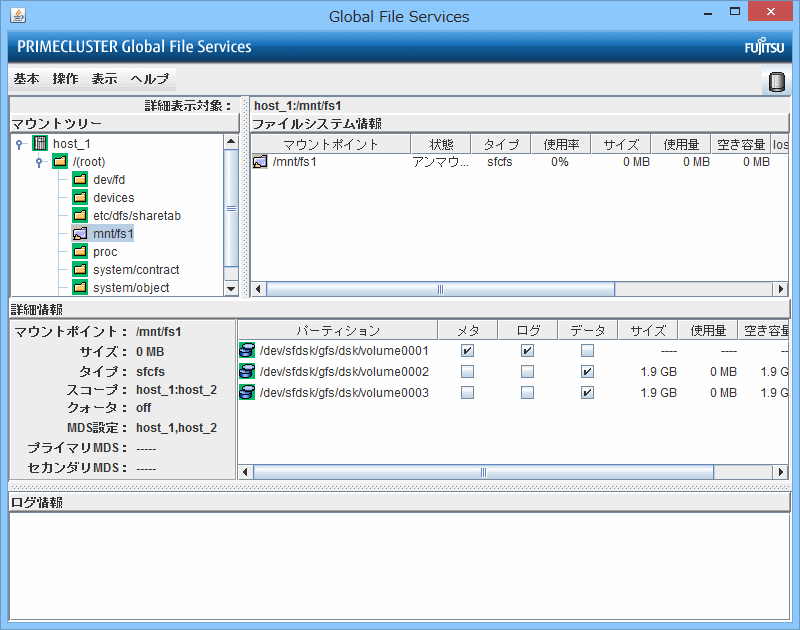800x630 pixels.
Task: Open the 操作 menu
Action: click(65, 79)
